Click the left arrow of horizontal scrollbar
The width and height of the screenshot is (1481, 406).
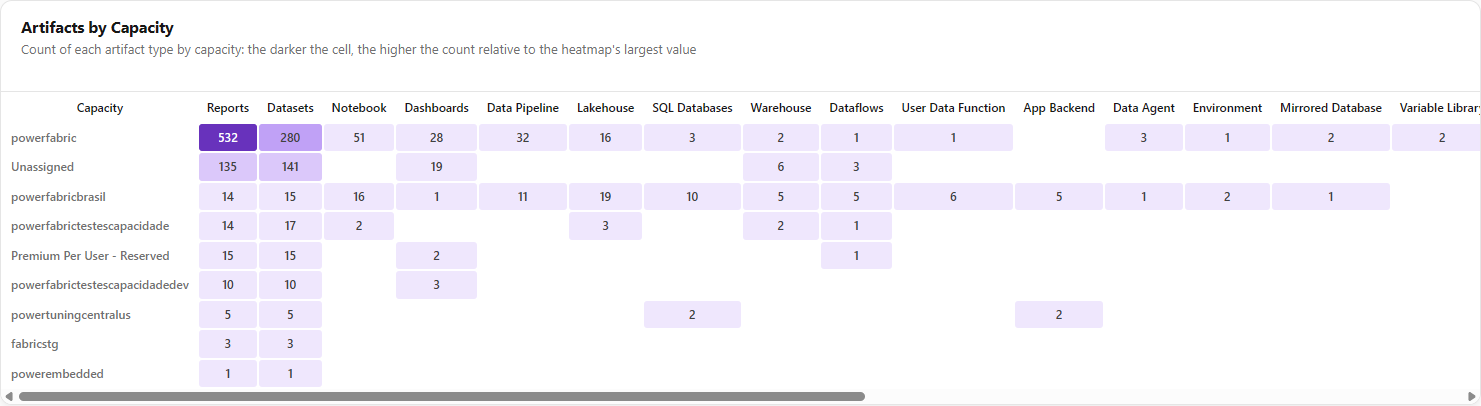8,397
